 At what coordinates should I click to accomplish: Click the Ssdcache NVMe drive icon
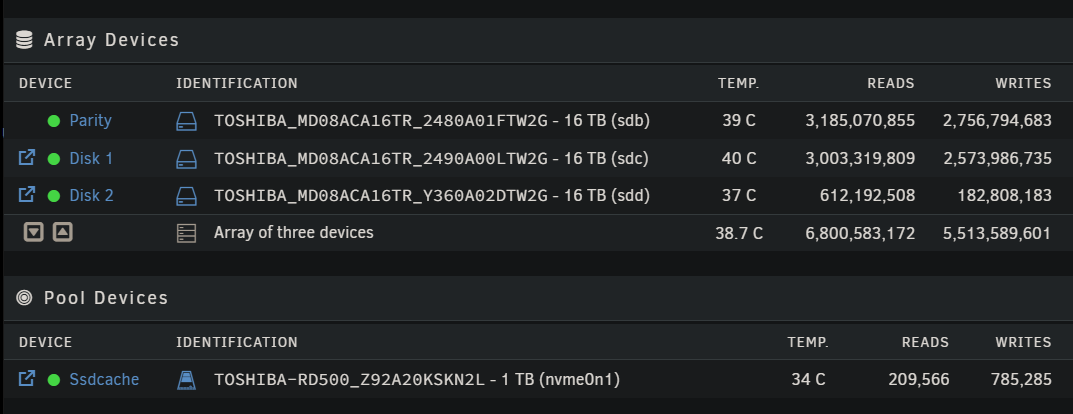coord(187,380)
